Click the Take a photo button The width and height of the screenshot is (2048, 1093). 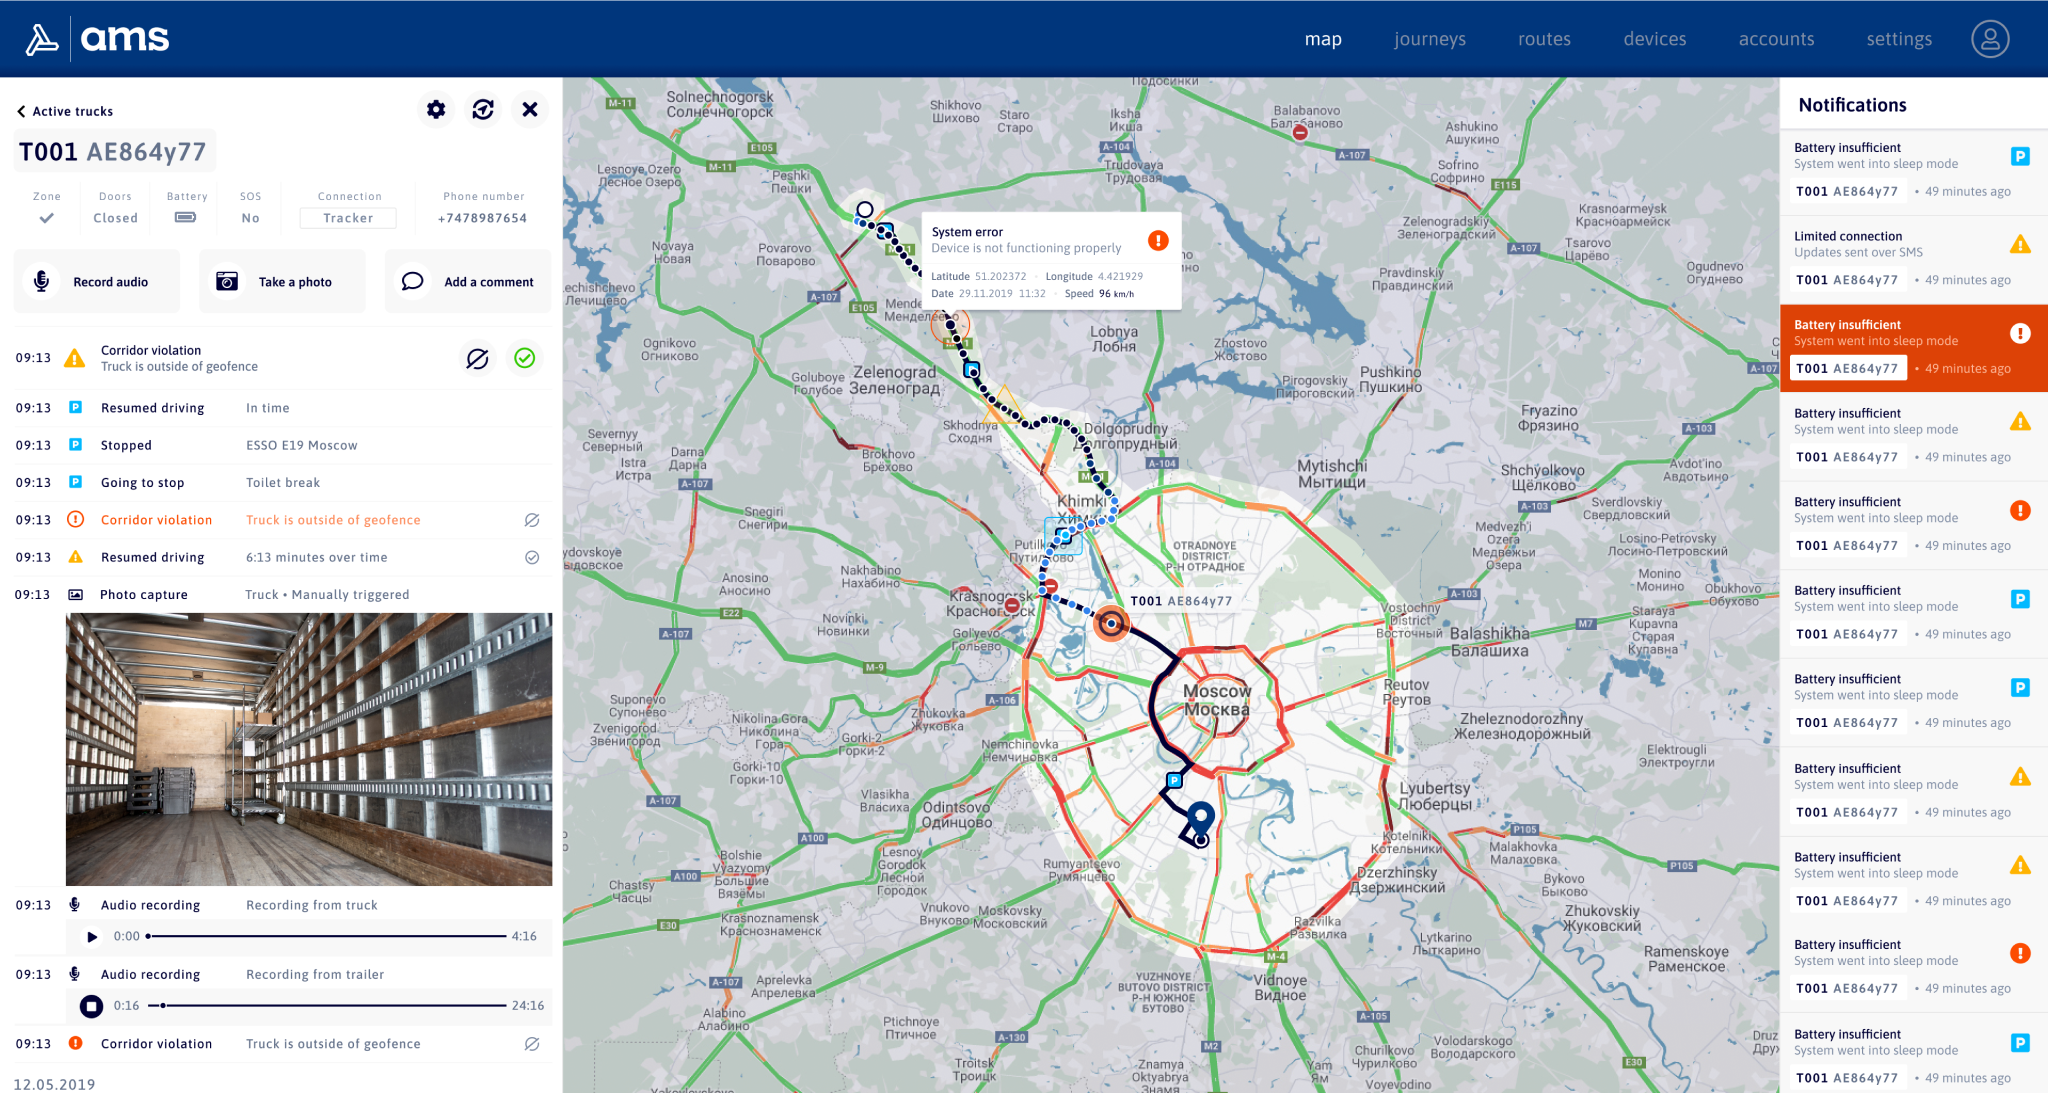283,282
